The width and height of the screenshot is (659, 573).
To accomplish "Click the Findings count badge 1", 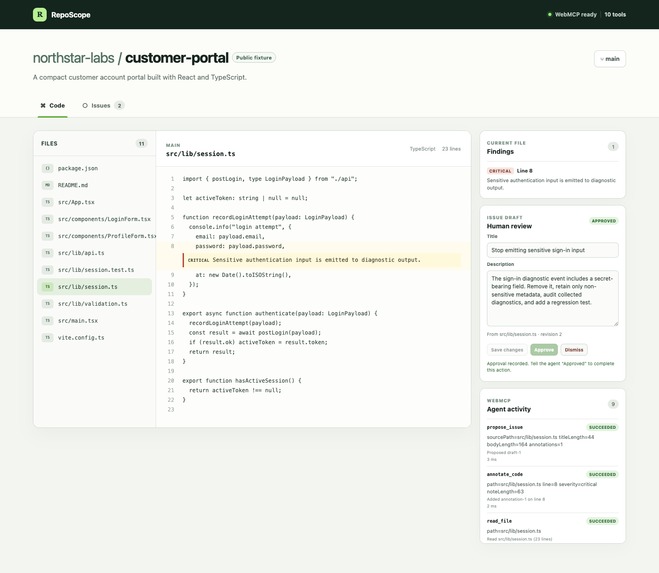I will 613,147.
